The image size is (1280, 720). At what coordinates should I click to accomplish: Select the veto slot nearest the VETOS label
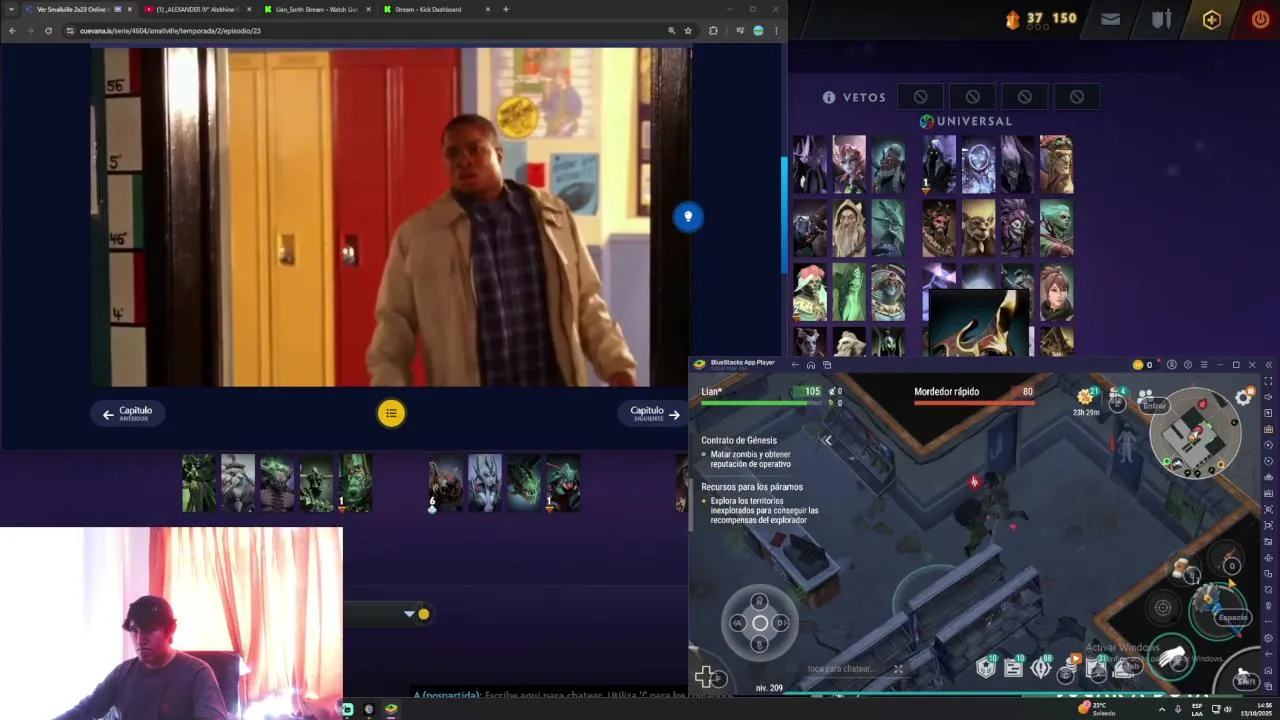(x=920, y=97)
